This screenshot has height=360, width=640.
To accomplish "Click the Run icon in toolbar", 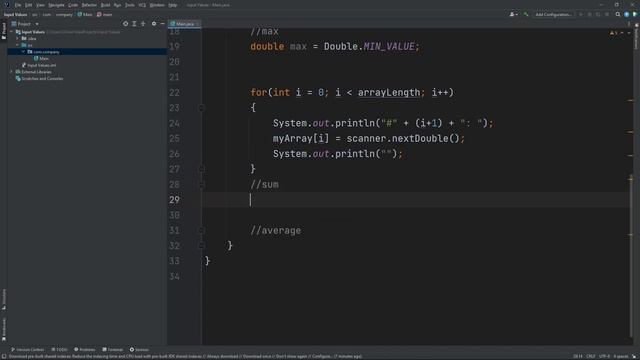I will click(581, 15).
